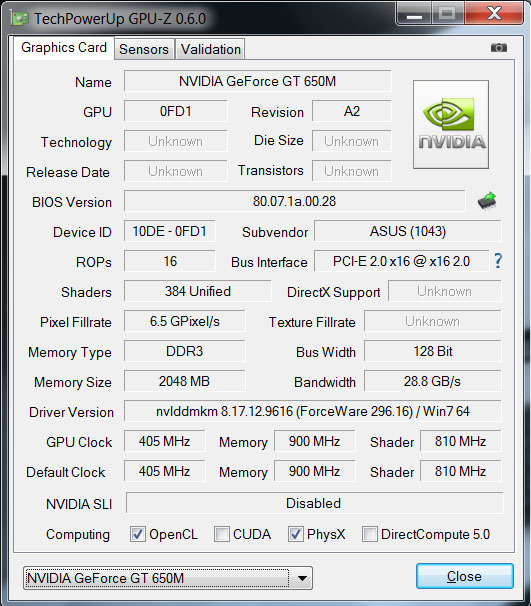Click the bus interface question mark
Viewport: 531px width, 606px height.
(498, 261)
